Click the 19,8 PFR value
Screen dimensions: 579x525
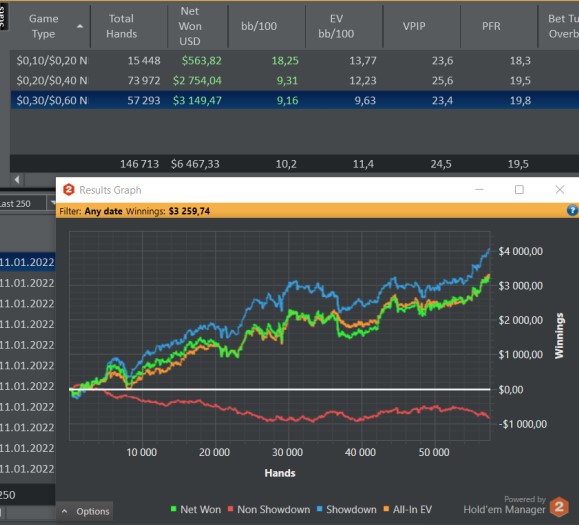click(x=520, y=100)
